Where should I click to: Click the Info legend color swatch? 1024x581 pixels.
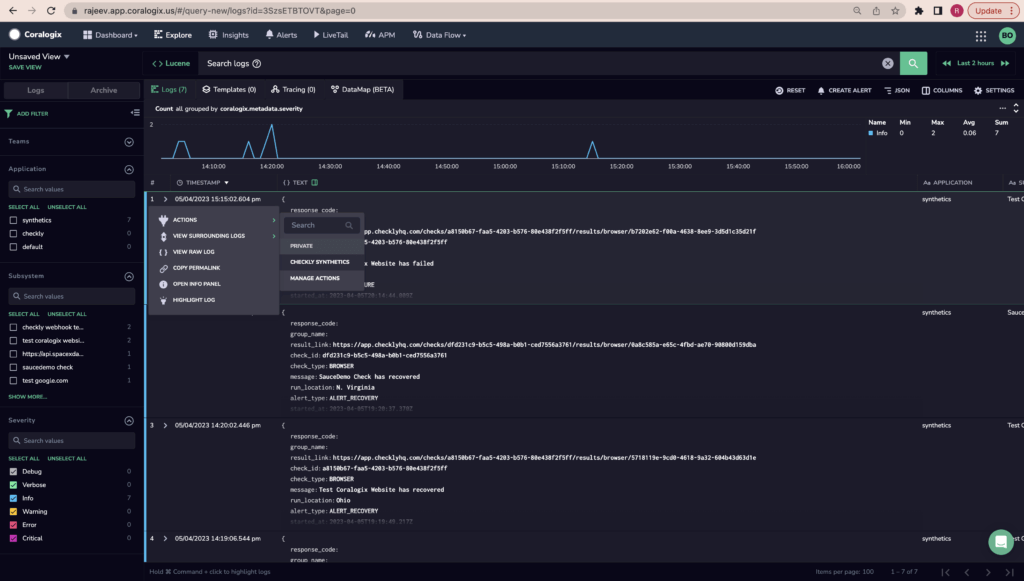pos(871,133)
